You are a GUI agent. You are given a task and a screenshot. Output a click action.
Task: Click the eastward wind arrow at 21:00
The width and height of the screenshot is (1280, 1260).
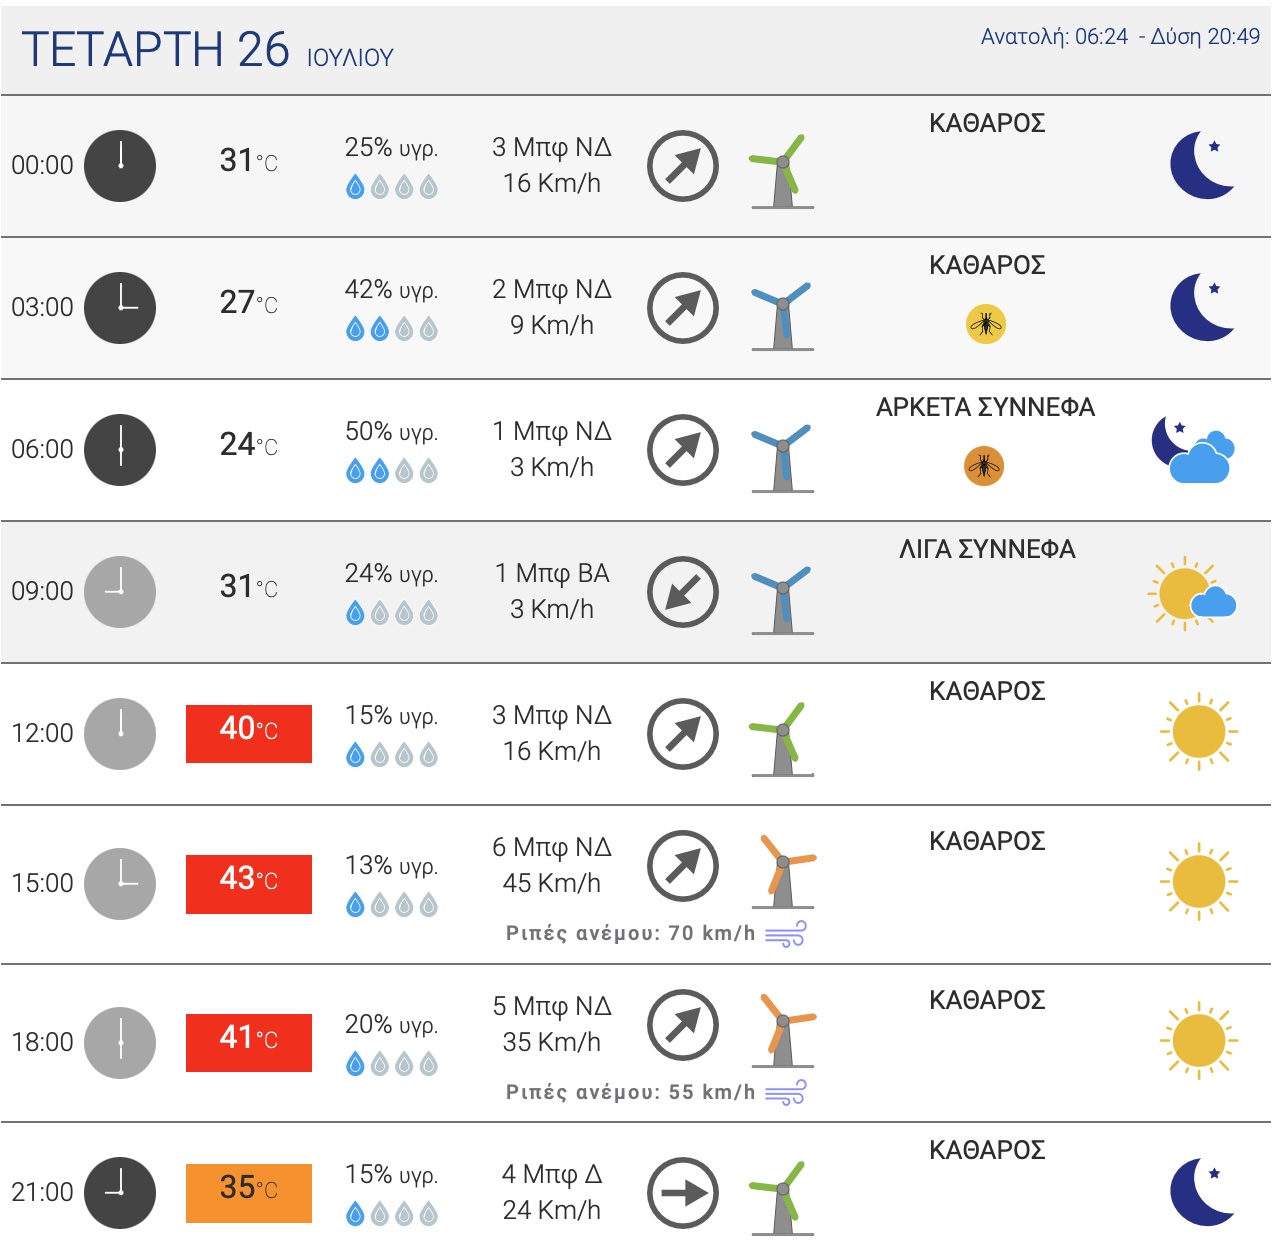(683, 1193)
